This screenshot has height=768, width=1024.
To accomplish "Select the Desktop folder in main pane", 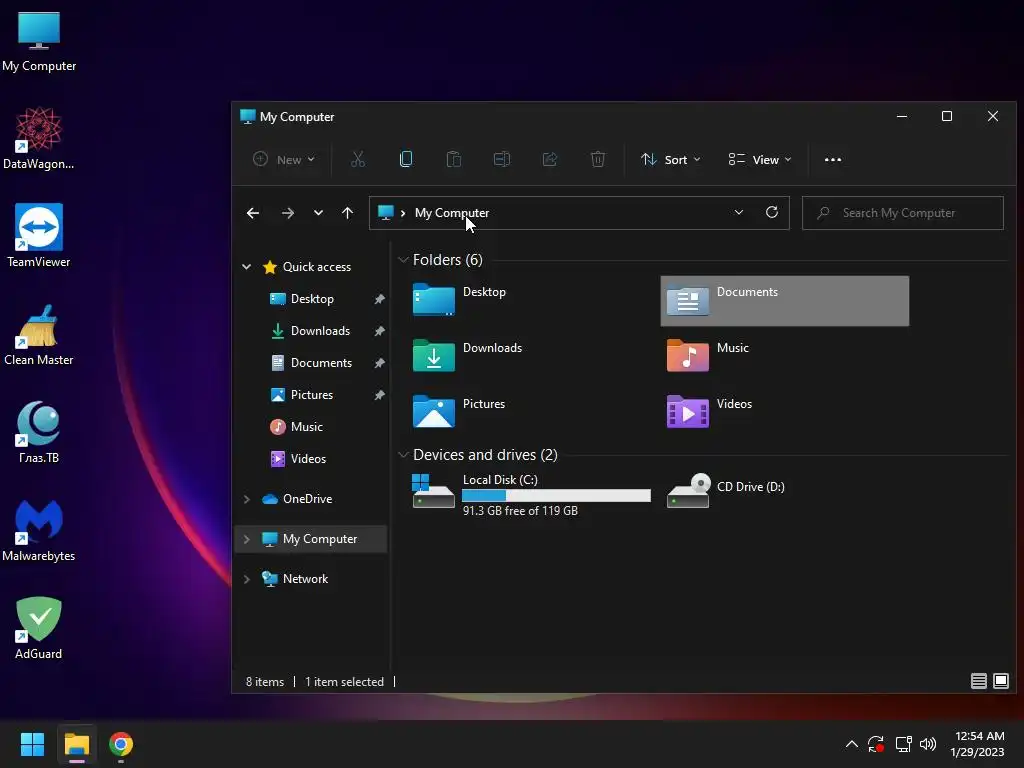I will pyautogui.click(x=460, y=300).
